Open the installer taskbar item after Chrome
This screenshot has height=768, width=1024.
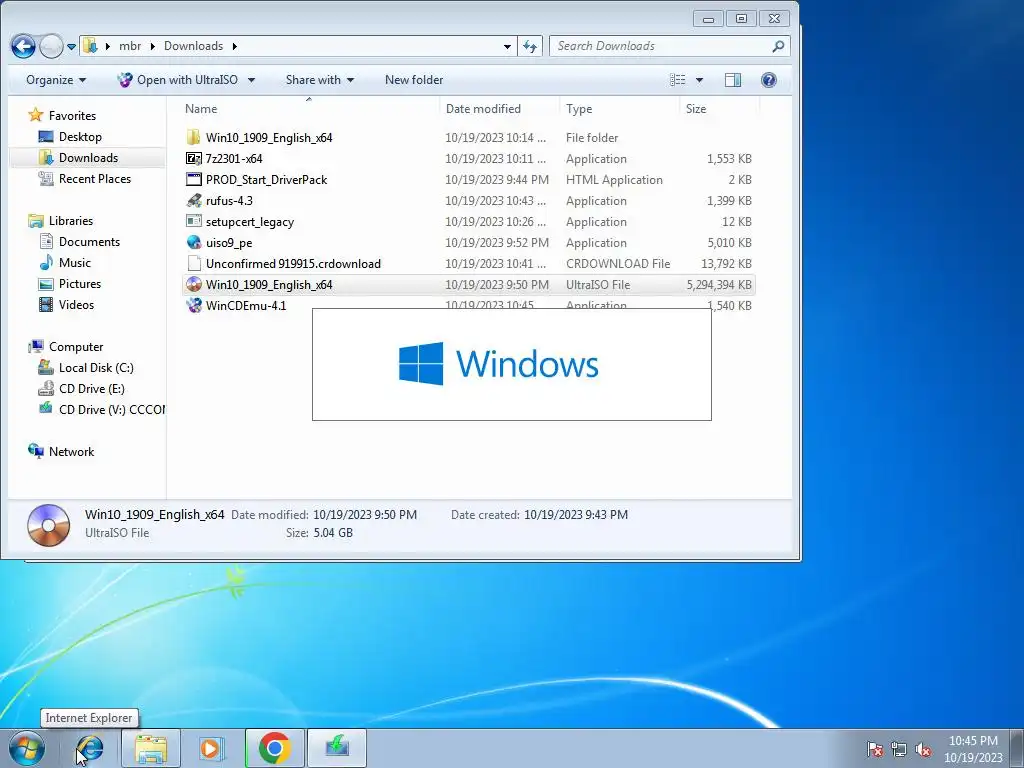pos(337,748)
